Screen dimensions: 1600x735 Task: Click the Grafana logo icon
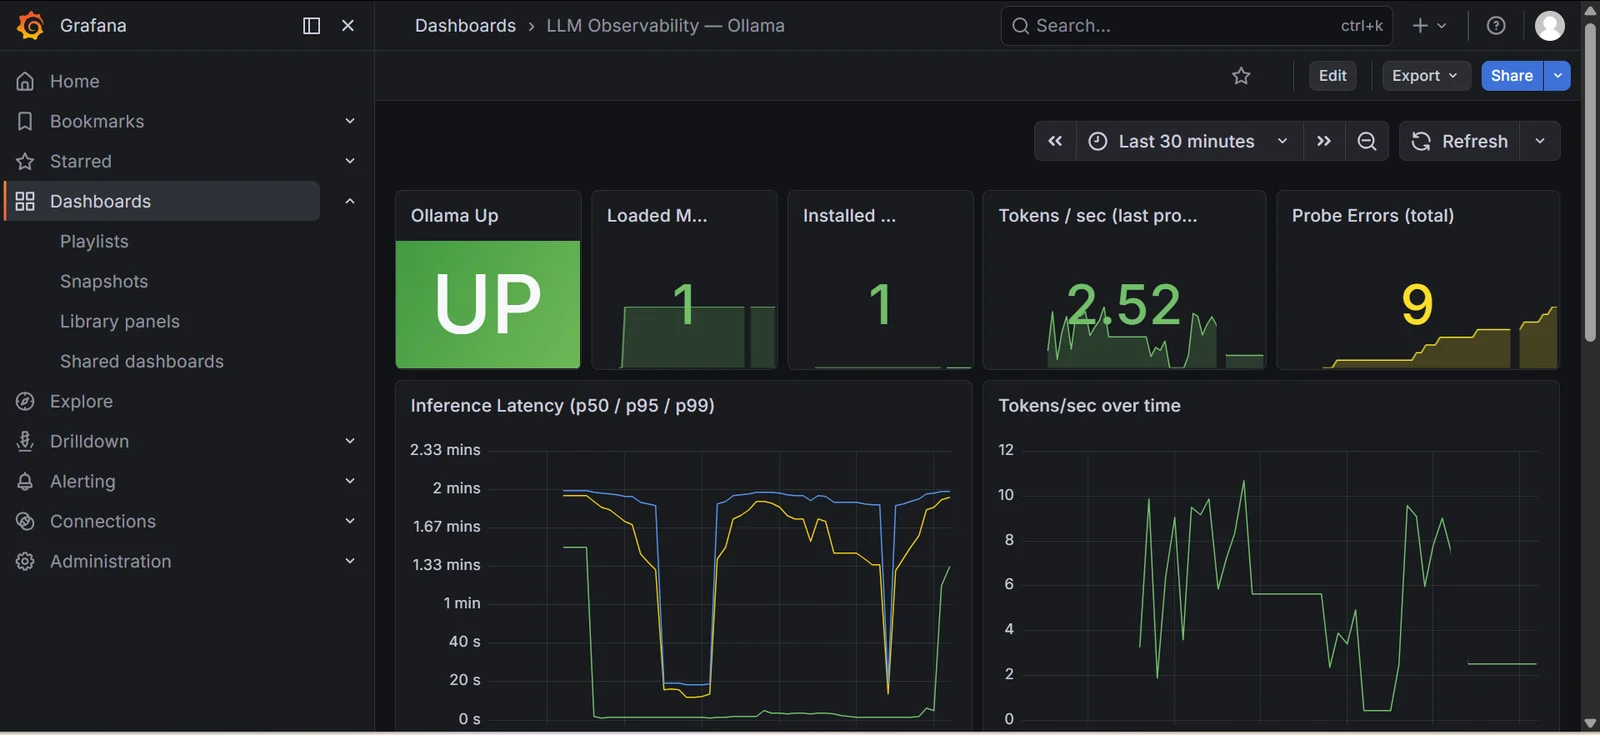click(30, 25)
